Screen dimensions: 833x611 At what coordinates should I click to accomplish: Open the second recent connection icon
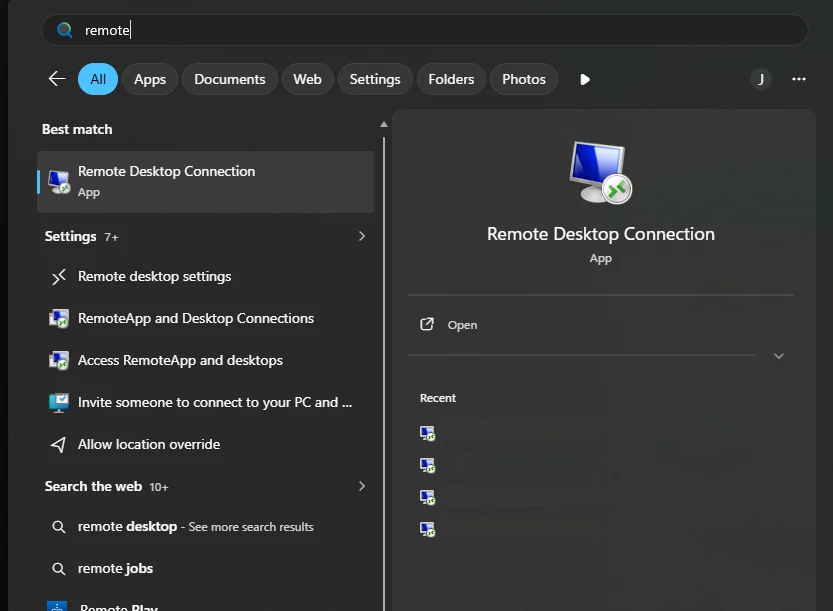(x=427, y=465)
